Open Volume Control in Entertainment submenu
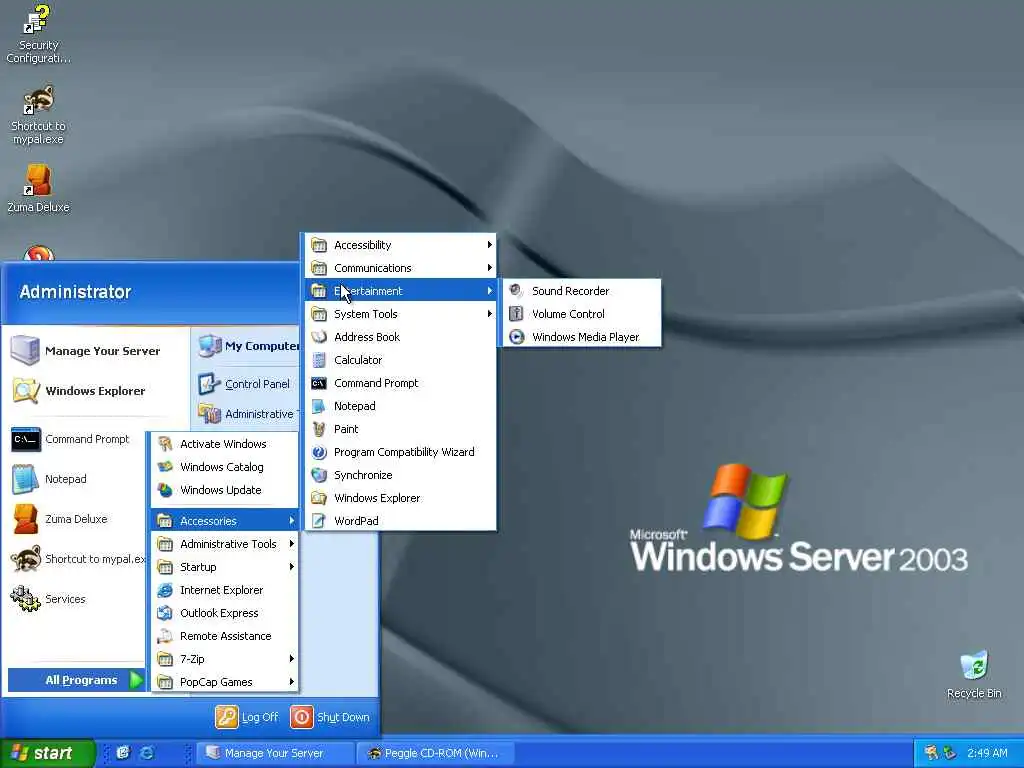1024x768 pixels. click(582, 314)
